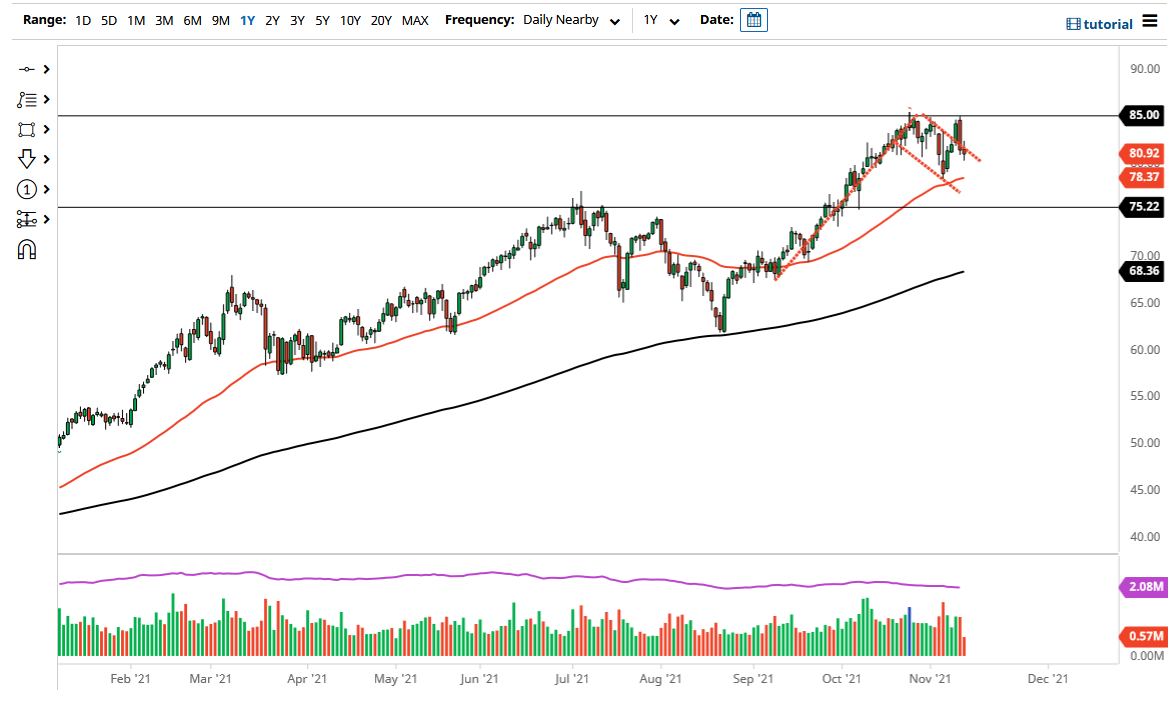This screenshot has width=1175, height=702.
Task: Select the arrow annotation tool
Action: click(x=28, y=159)
